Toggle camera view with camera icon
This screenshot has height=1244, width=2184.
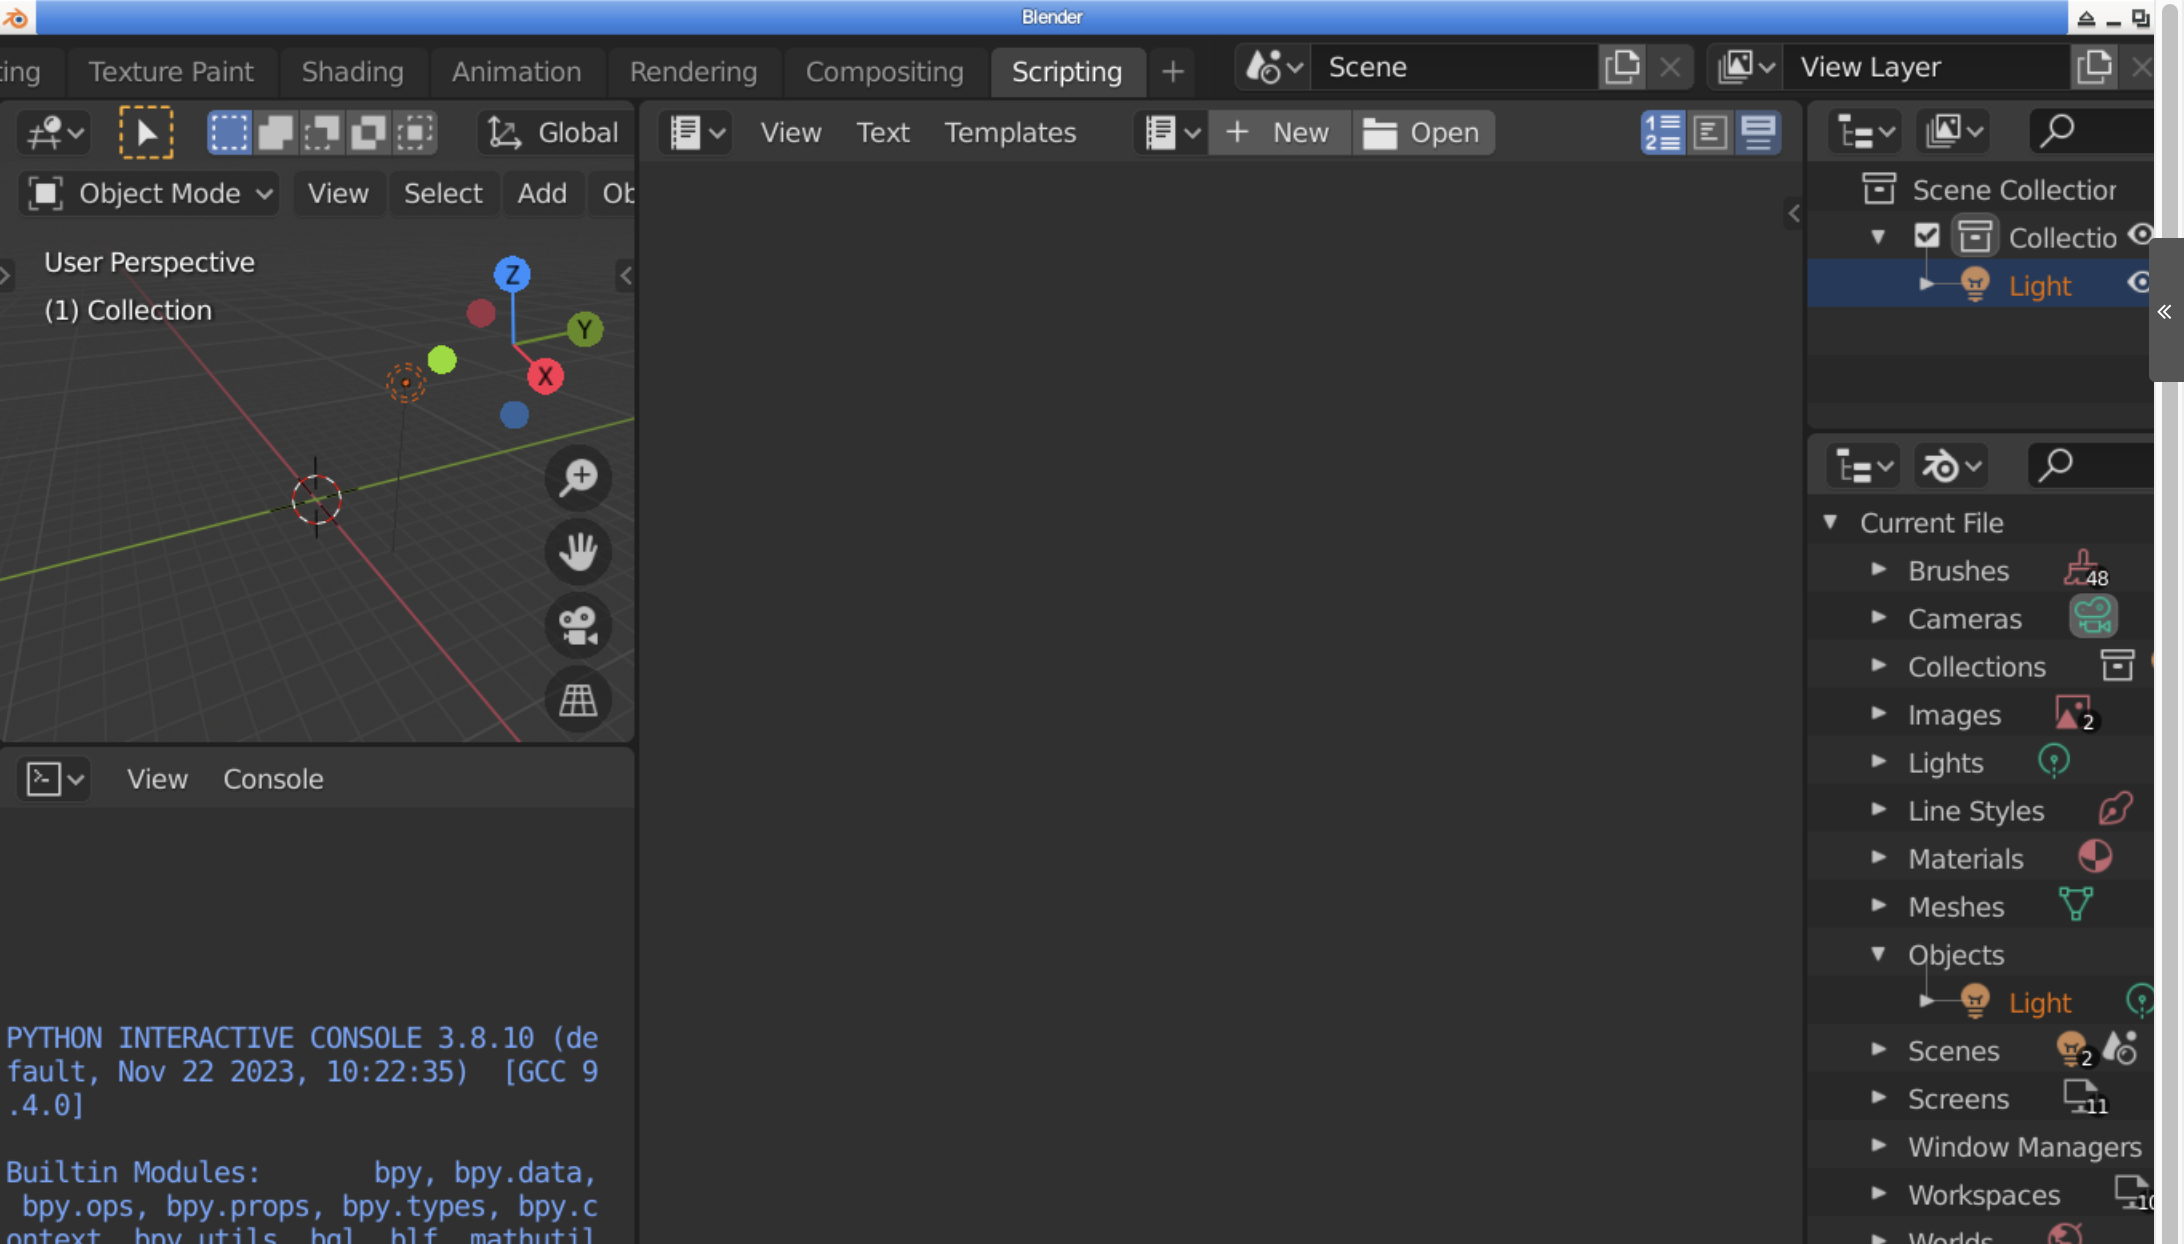(578, 626)
